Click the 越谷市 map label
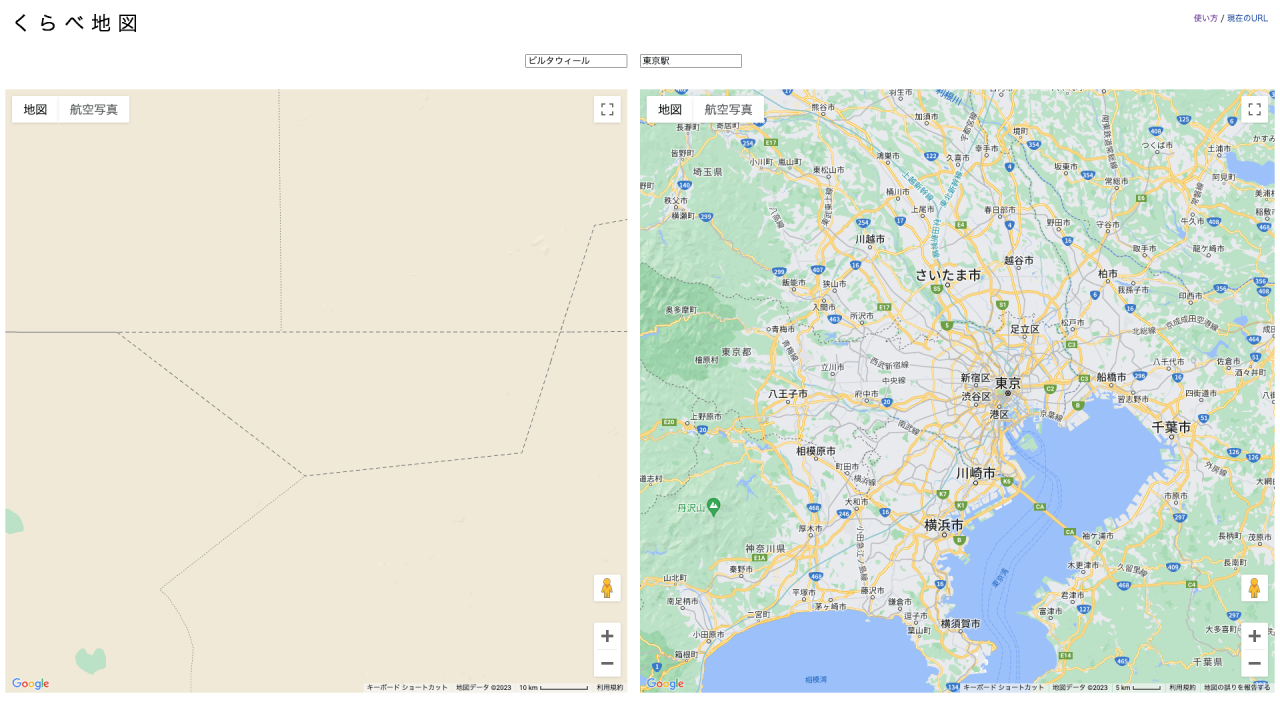Viewport: 1280px width, 720px height. point(1019,260)
